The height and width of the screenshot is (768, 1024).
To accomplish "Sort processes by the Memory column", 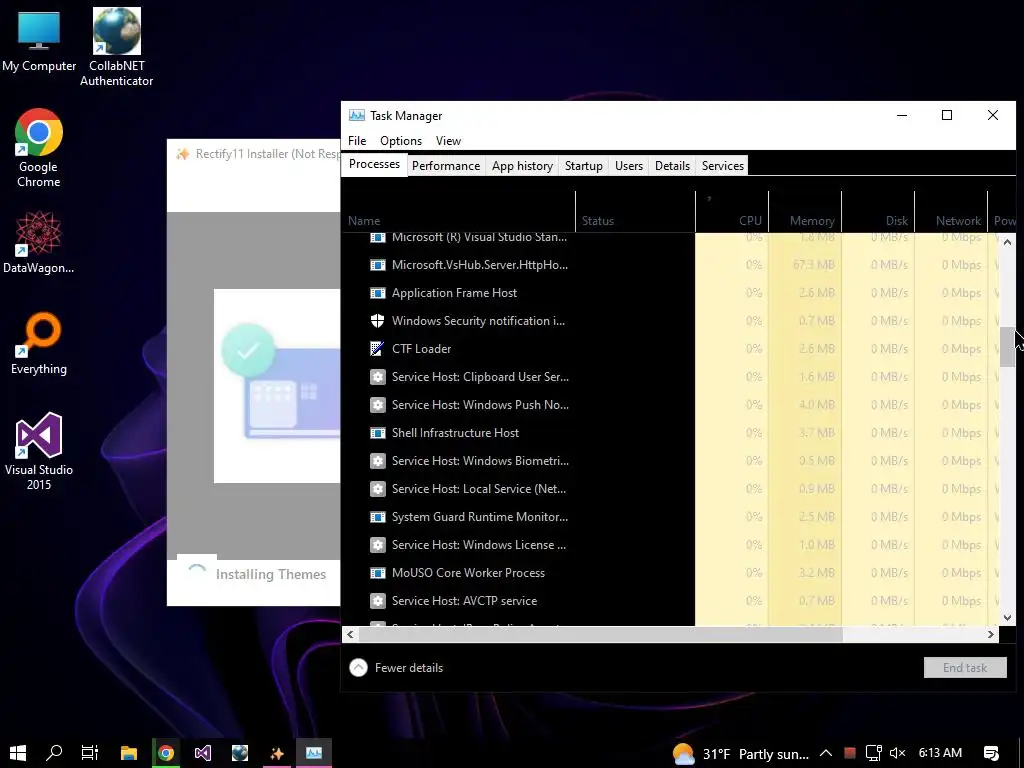I will tap(805, 212).
